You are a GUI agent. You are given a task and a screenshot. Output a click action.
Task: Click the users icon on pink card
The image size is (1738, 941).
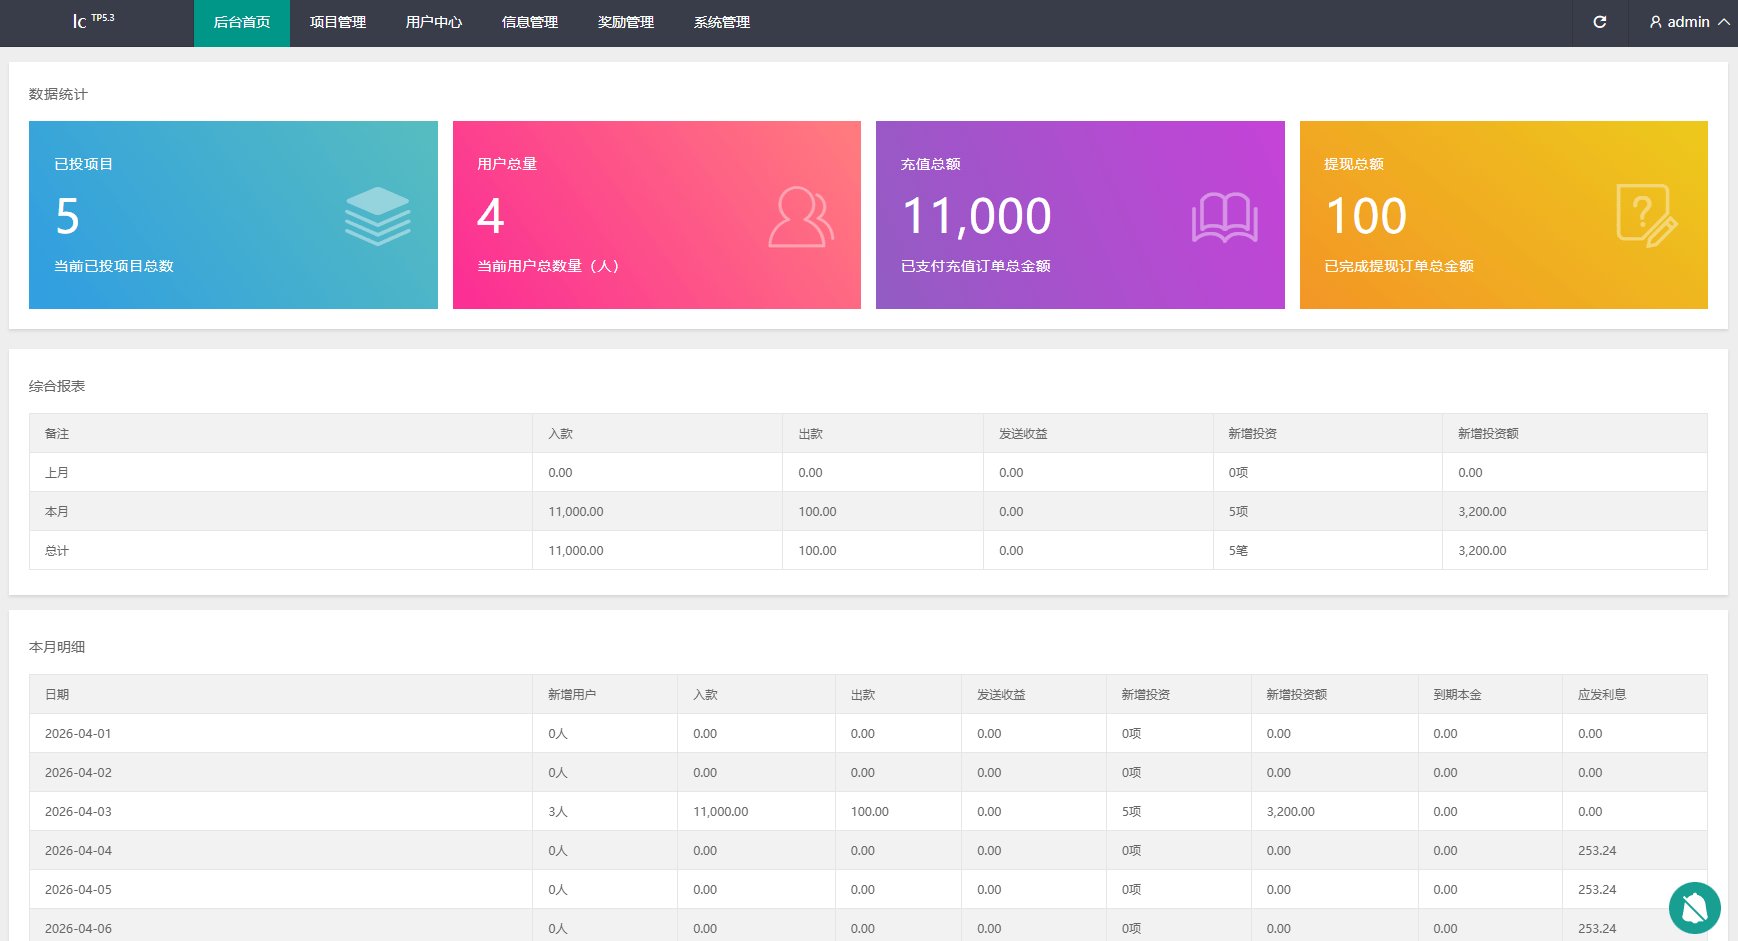(800, 217)
